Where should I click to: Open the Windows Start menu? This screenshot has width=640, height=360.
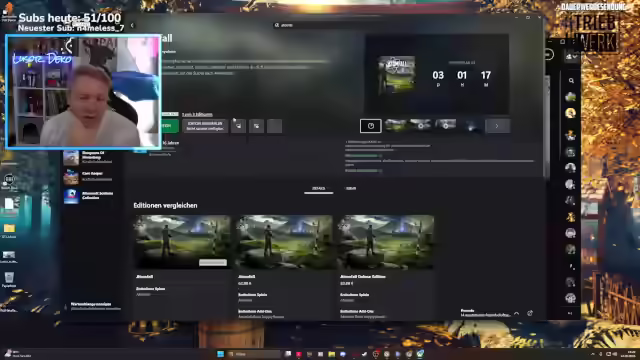pos(220,354)
